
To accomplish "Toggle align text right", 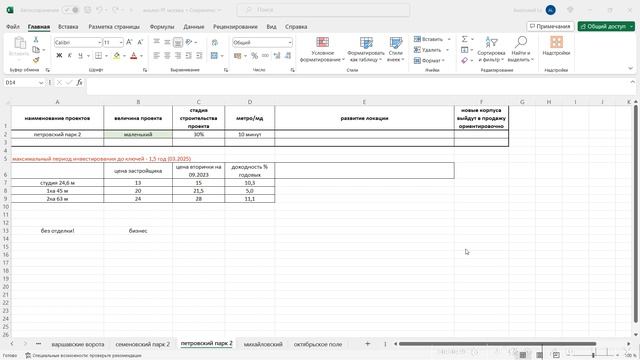I will point(178,56).
